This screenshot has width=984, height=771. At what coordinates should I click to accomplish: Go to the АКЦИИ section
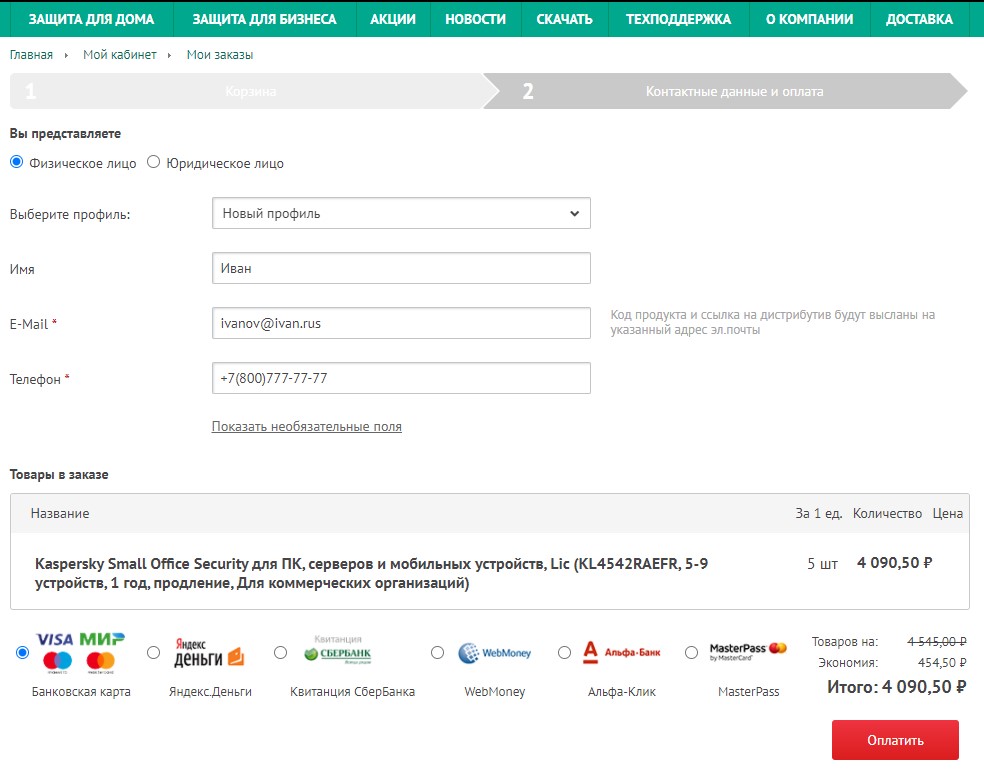[x=393, y=19]
